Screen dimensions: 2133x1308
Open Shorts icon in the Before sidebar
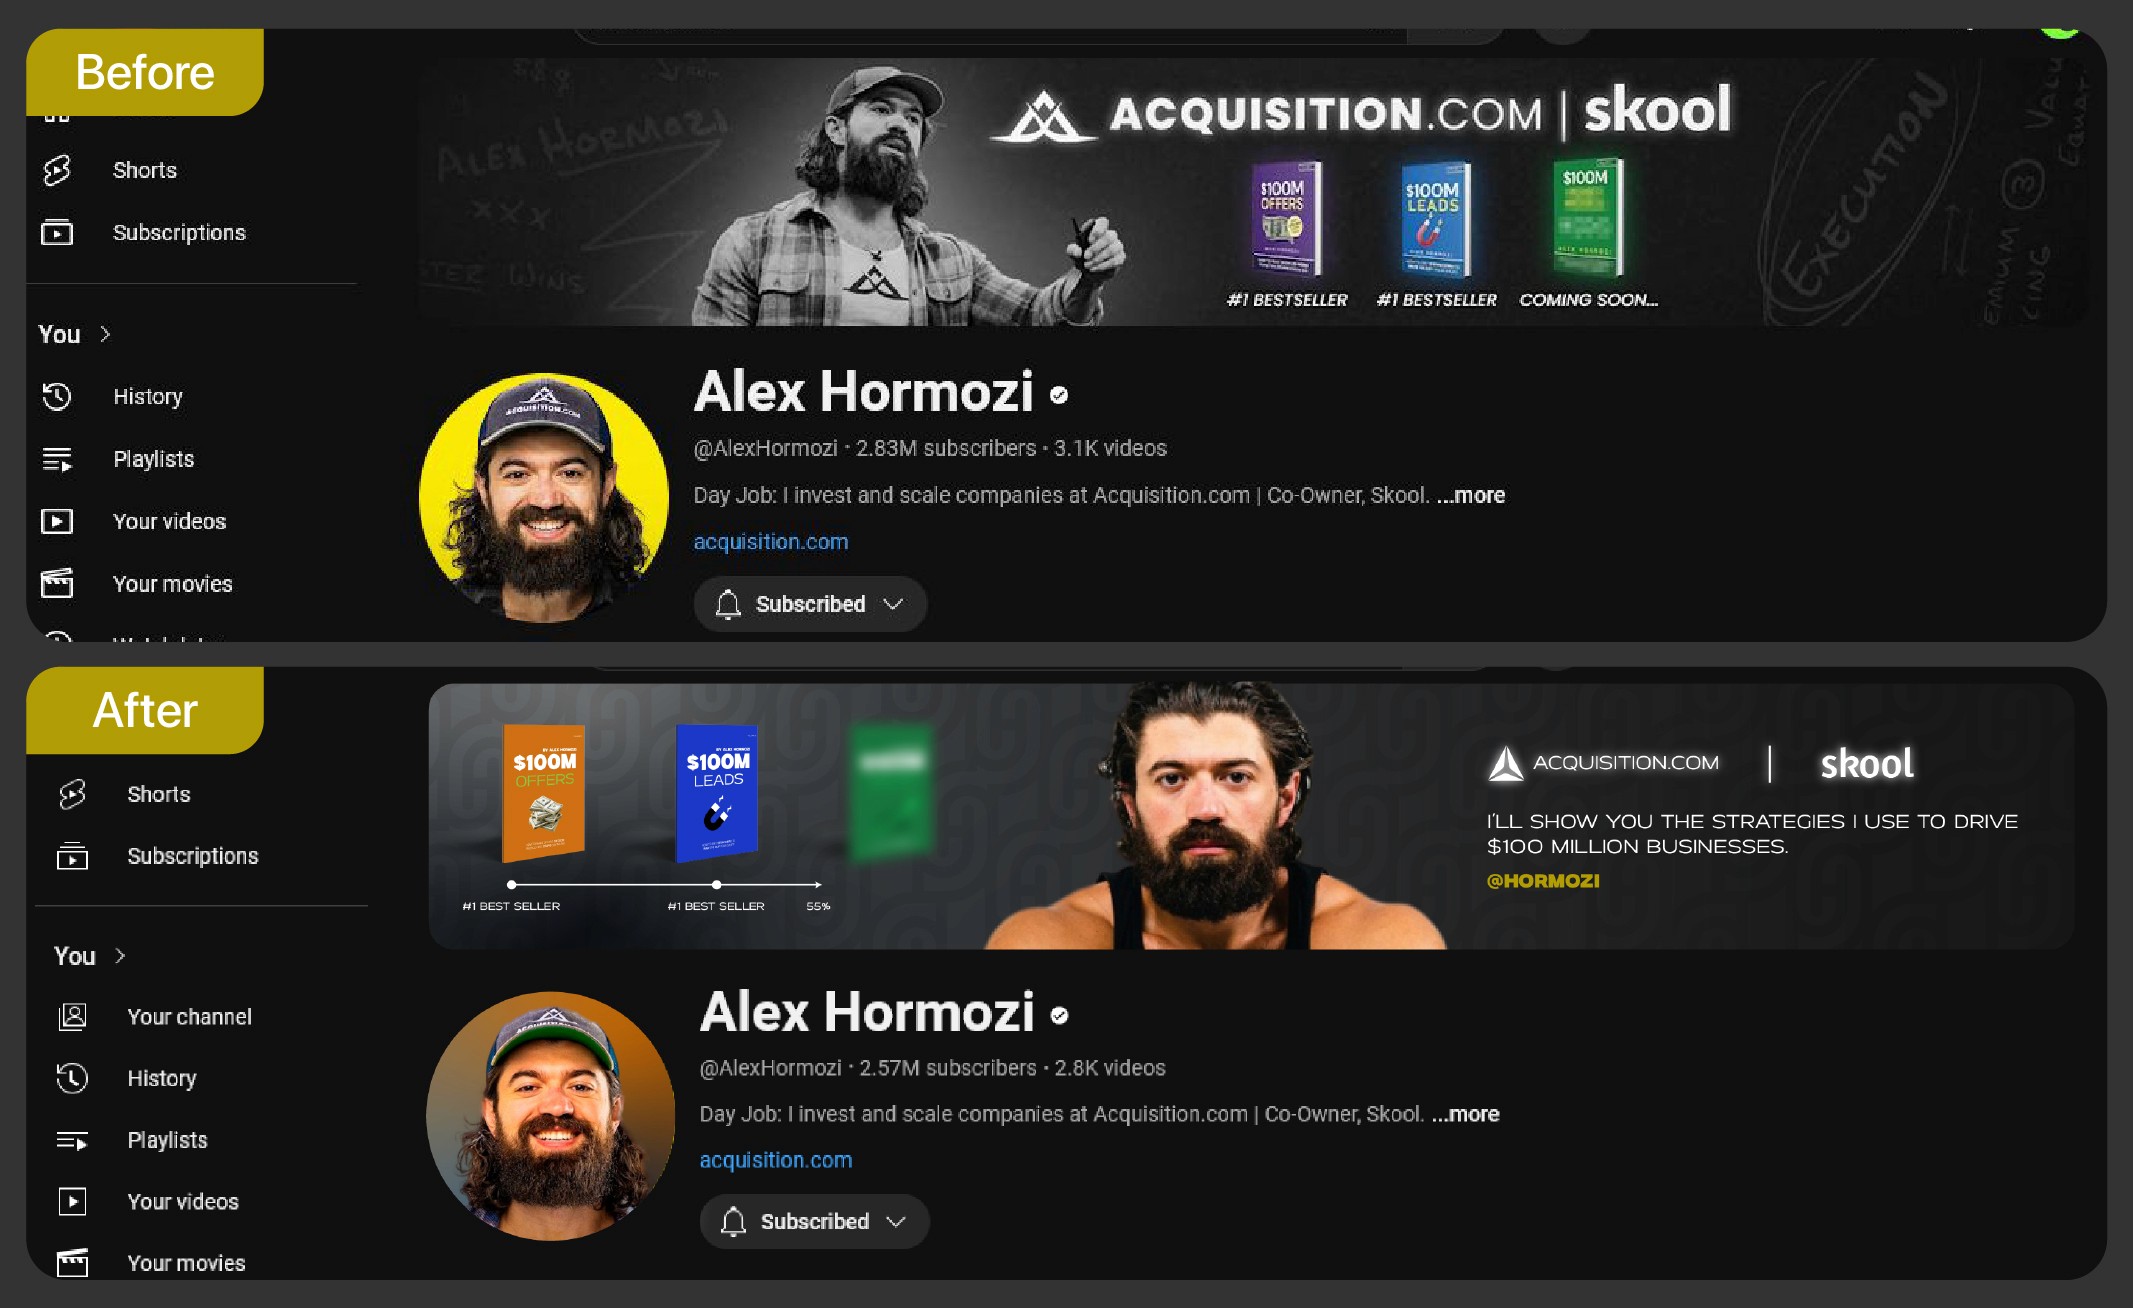57,170
